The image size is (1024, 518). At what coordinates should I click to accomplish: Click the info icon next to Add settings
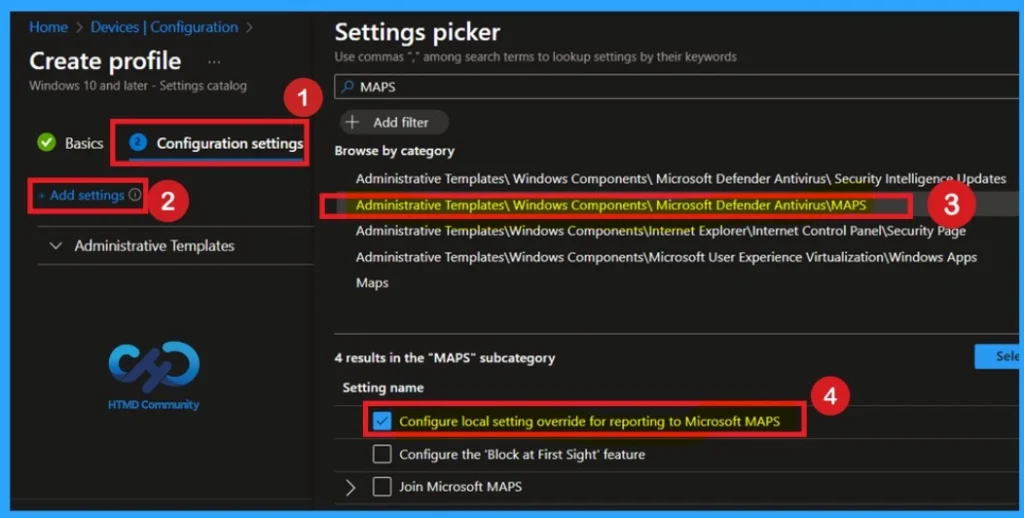coord(135,195)
